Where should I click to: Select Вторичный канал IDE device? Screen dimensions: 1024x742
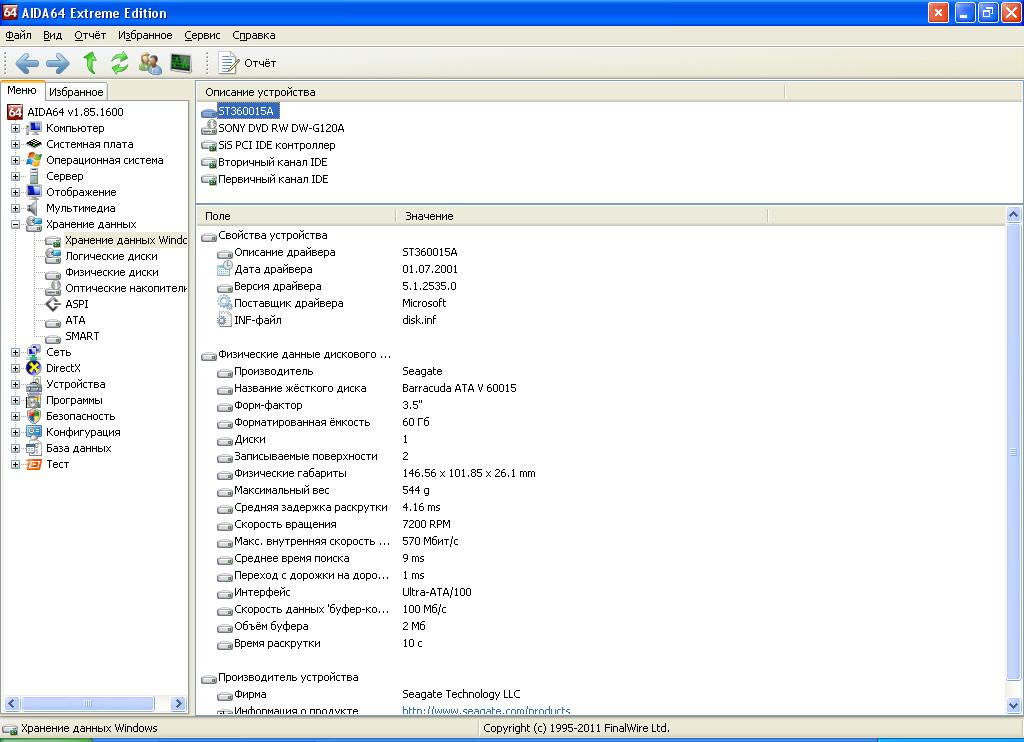(272, 162)
